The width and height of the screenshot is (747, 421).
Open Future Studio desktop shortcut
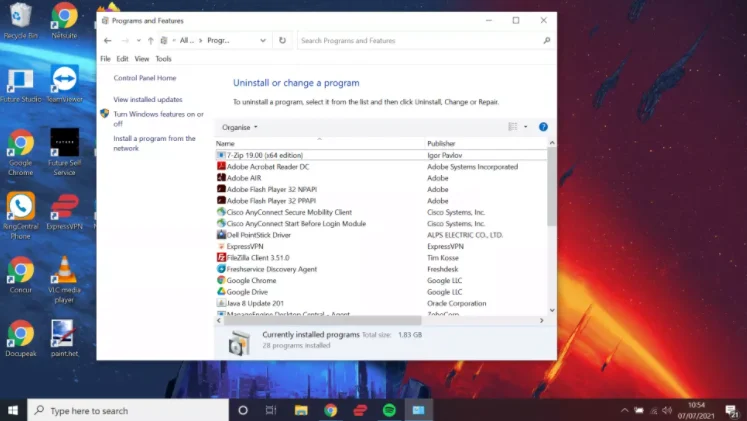[20, 86]
